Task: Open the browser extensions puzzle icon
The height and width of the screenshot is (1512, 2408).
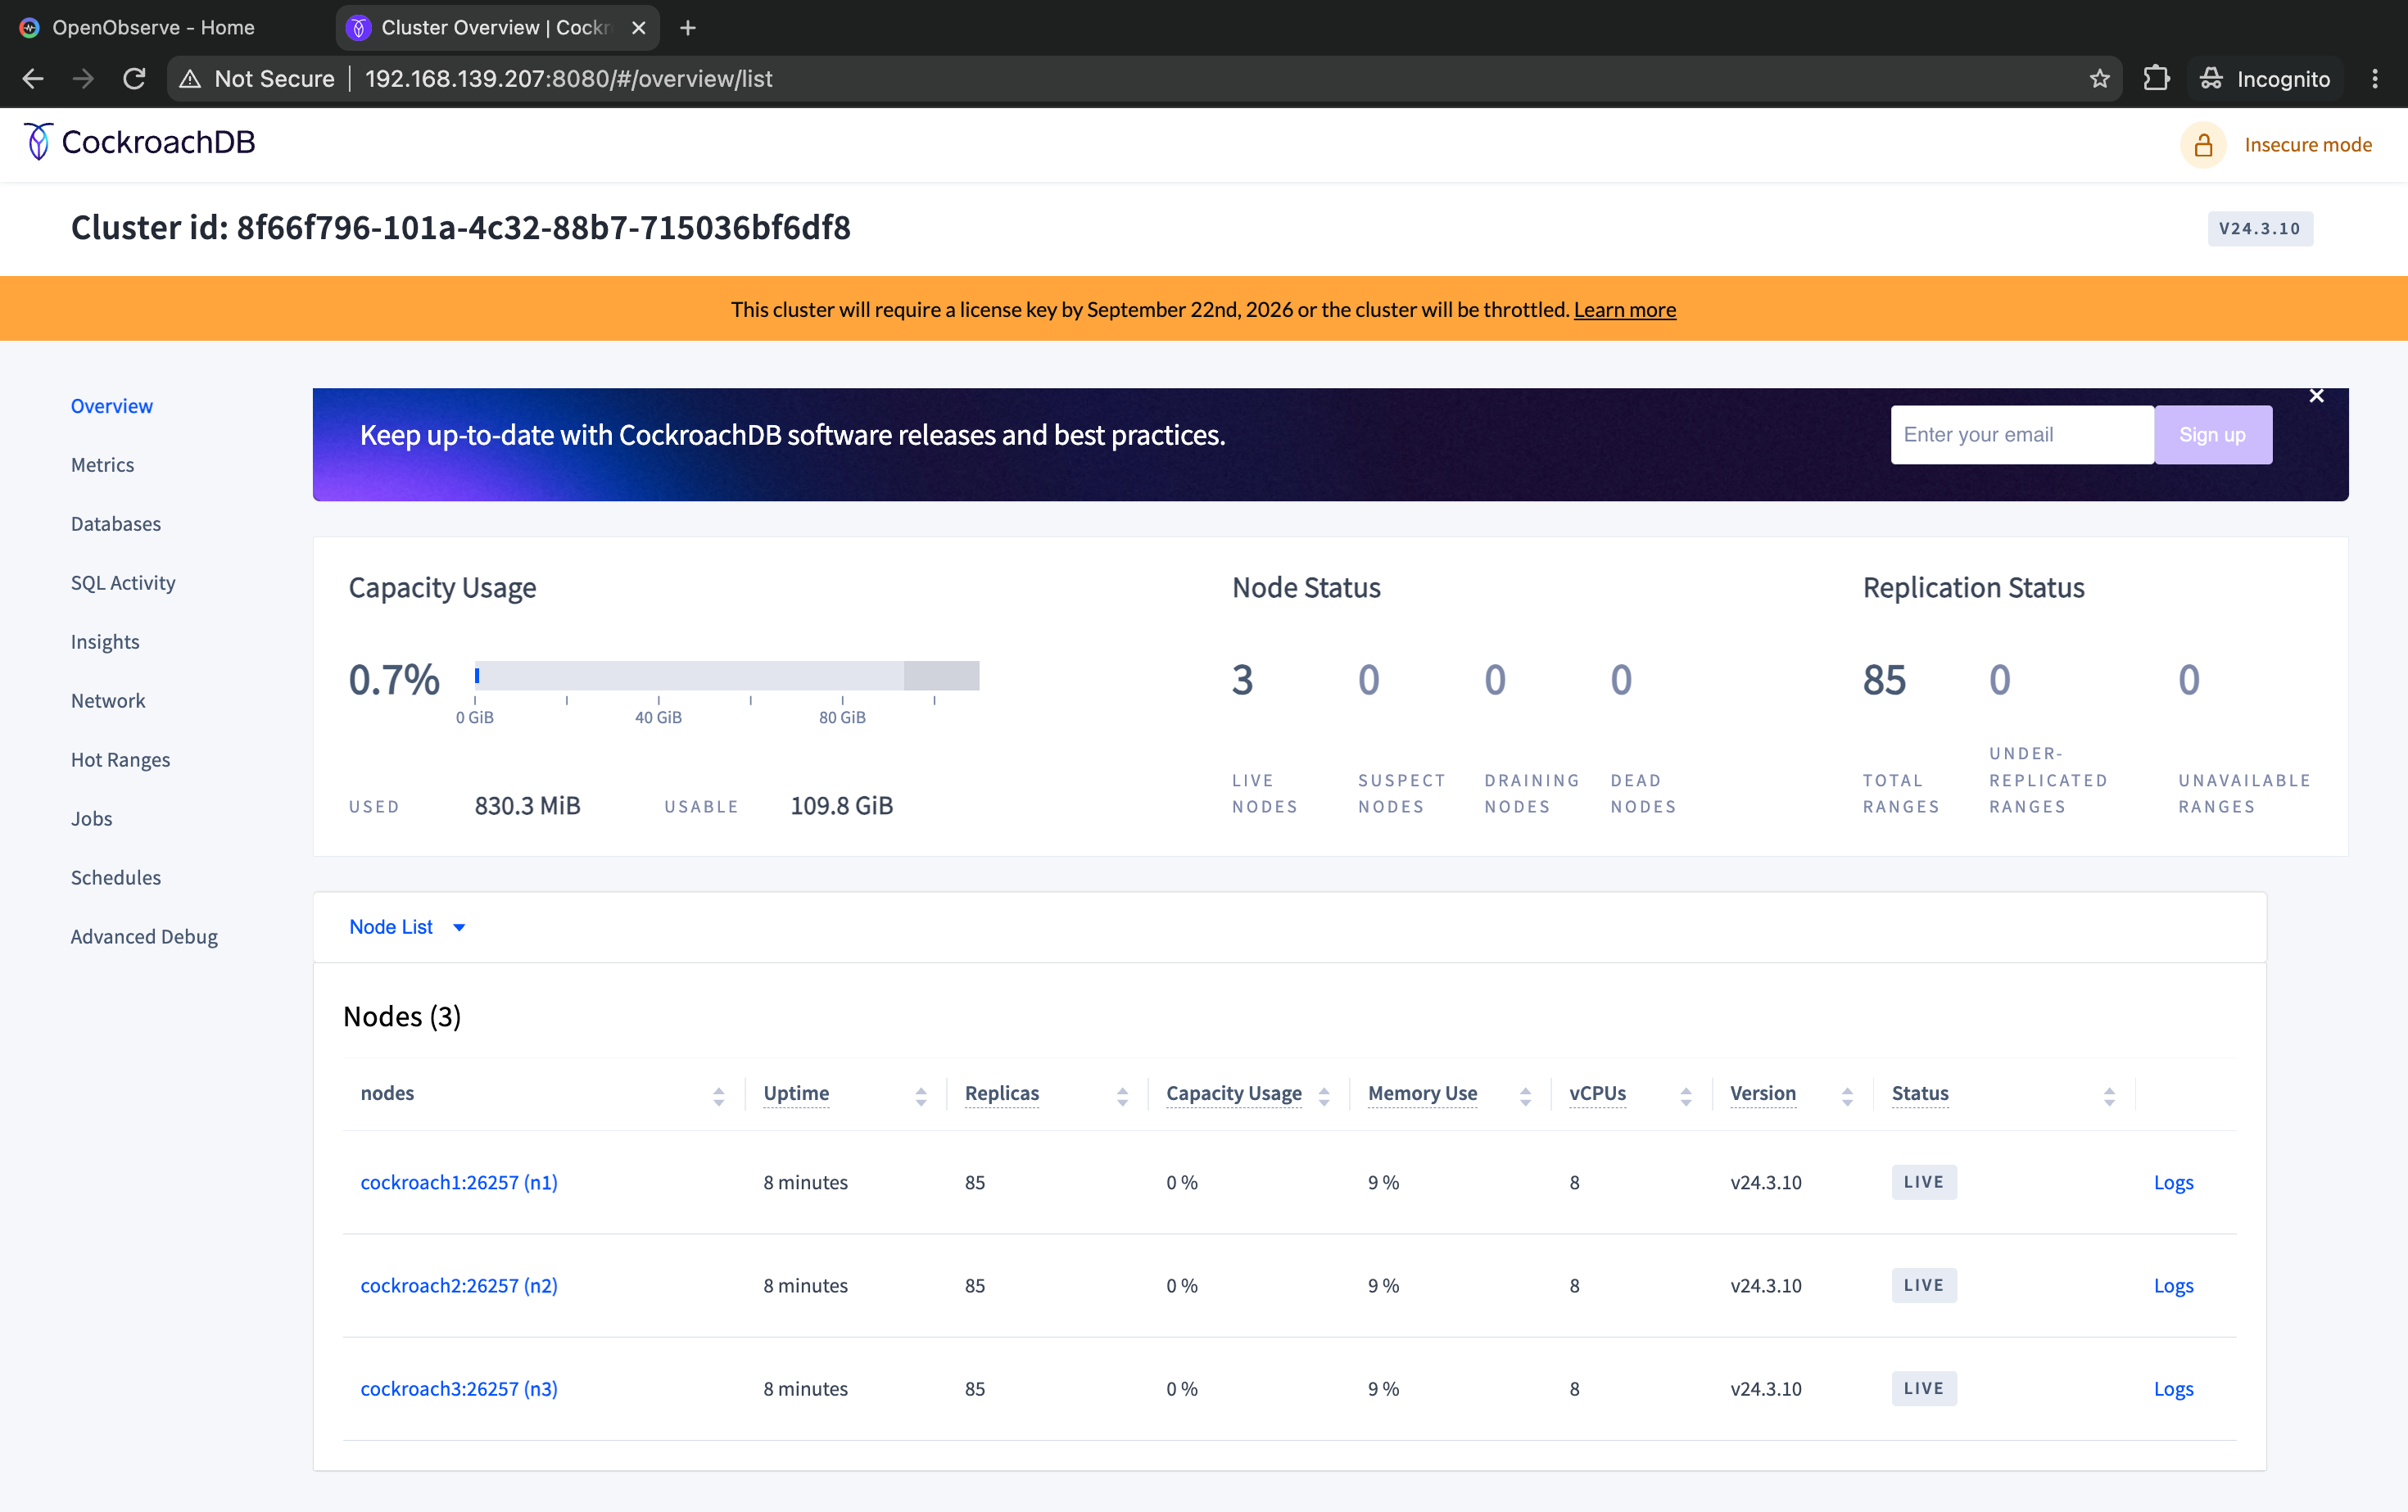Action: pos(2156,79)
